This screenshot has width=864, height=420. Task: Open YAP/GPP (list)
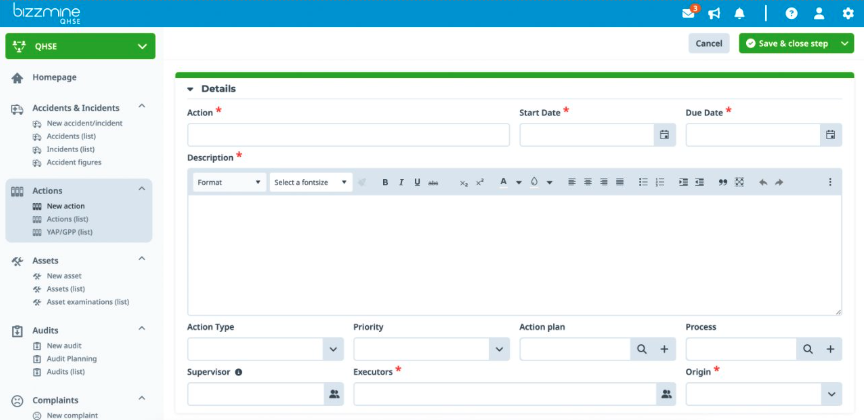pyautogui.click(x=69, y=233)
